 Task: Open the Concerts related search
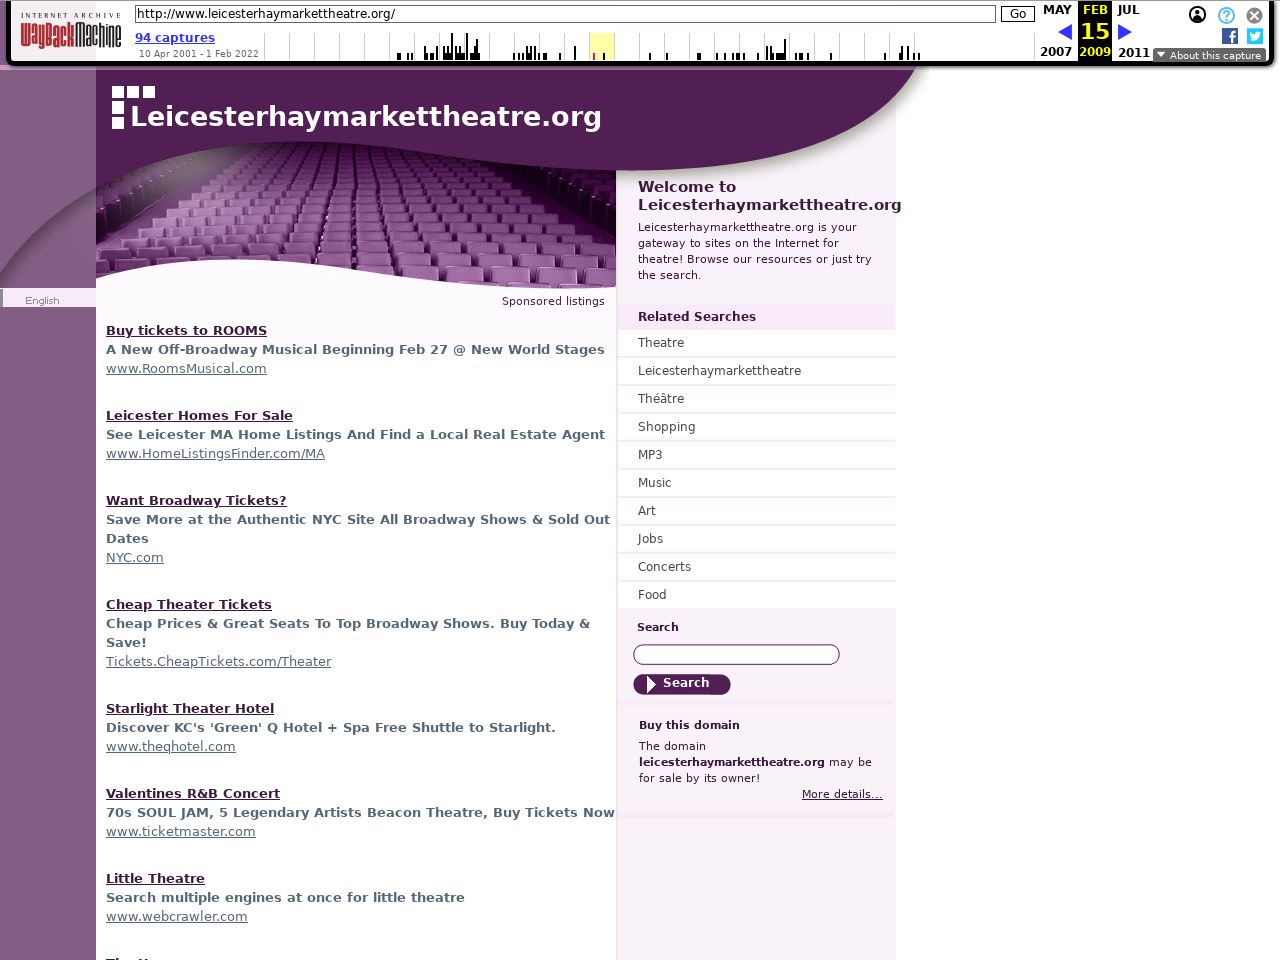(664, 567)
